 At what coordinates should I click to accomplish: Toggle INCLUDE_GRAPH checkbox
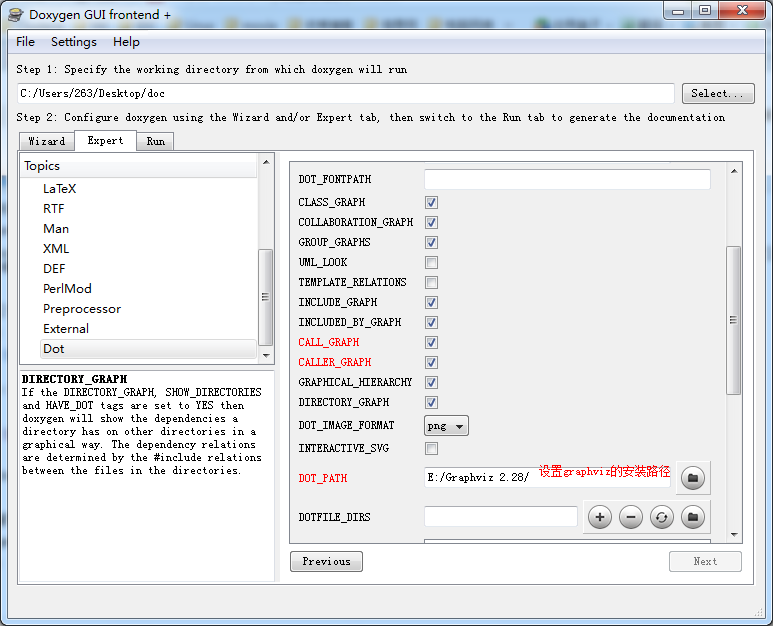point(431,302)
